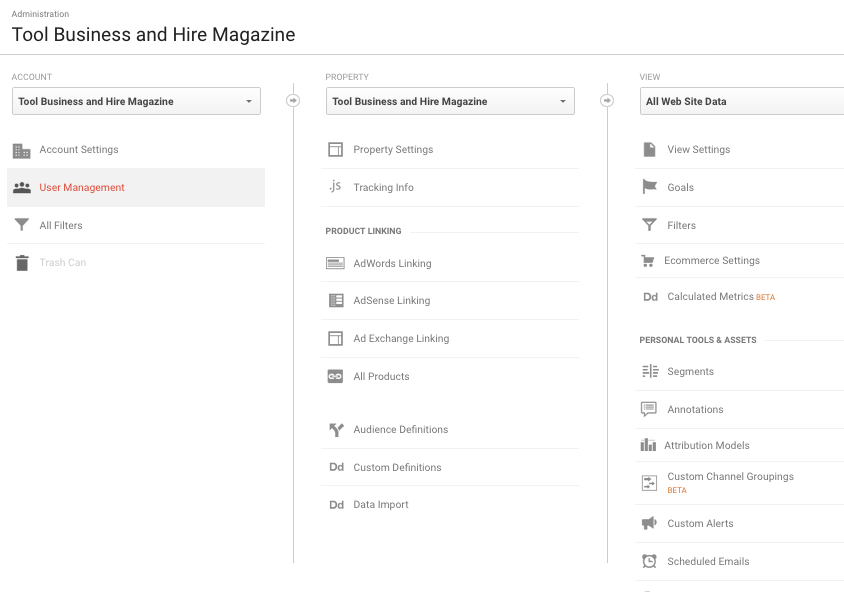Open the Account selector dropdown
The width and height of the screenshot is (844, 592).
[x=136, y=101]
